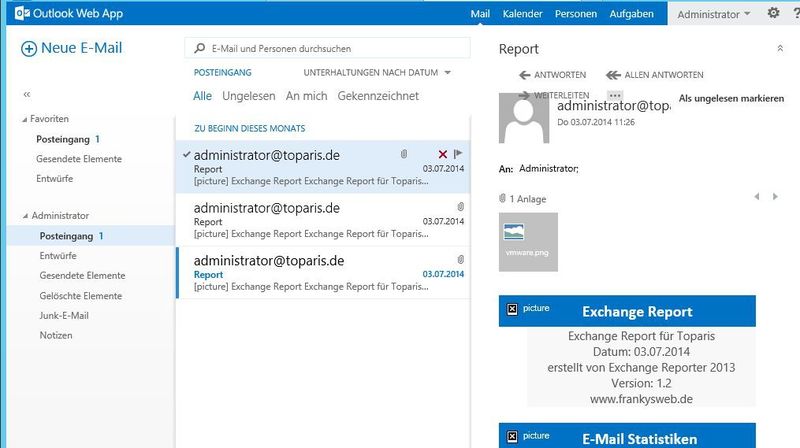This screenshot has height=448, width=800.
Task: Open the Aufgaben tab
Action: (631, 14)
